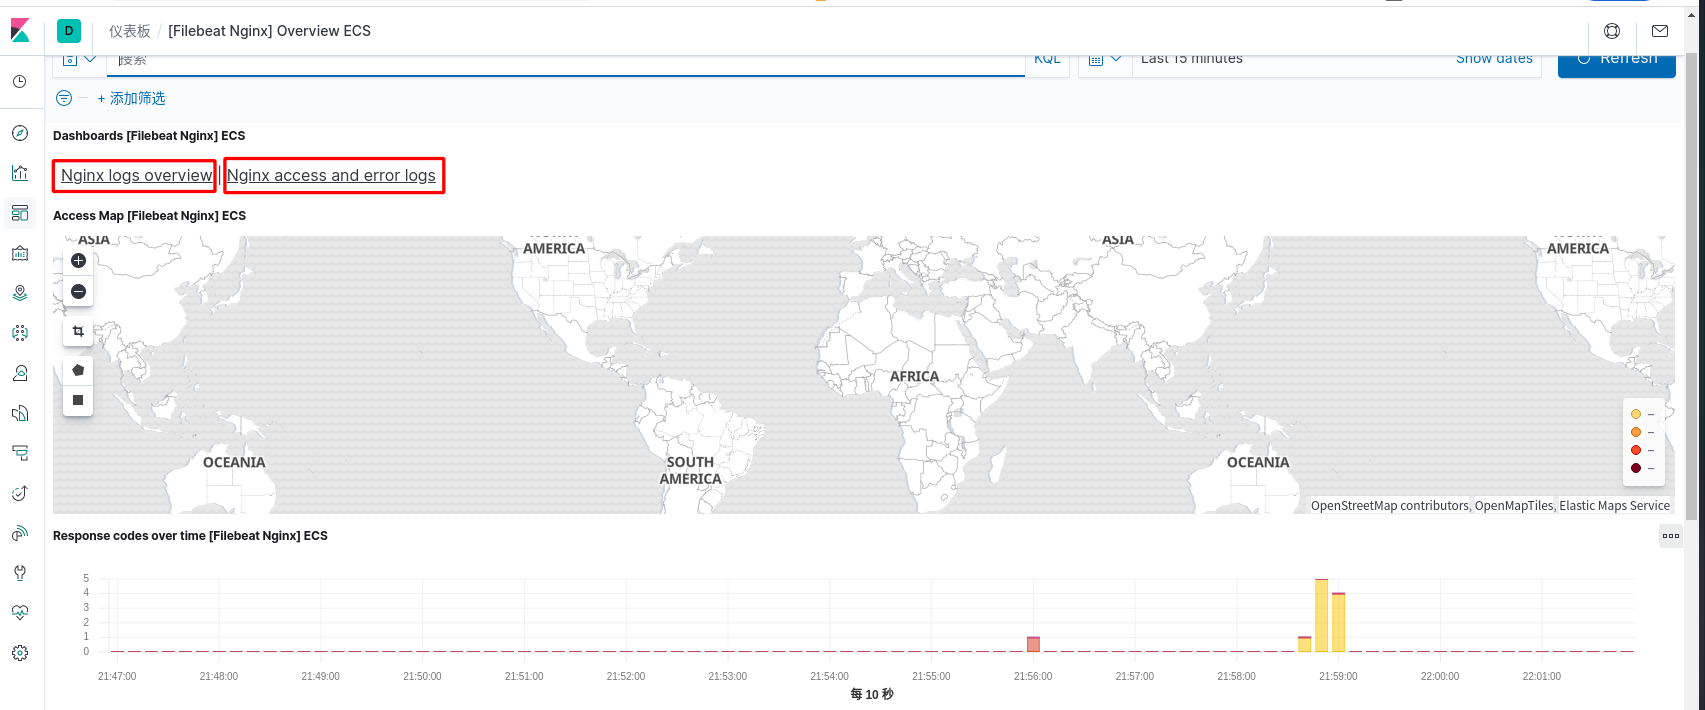
Task: Zoom in on the access map
Action: tap(78, 261)
